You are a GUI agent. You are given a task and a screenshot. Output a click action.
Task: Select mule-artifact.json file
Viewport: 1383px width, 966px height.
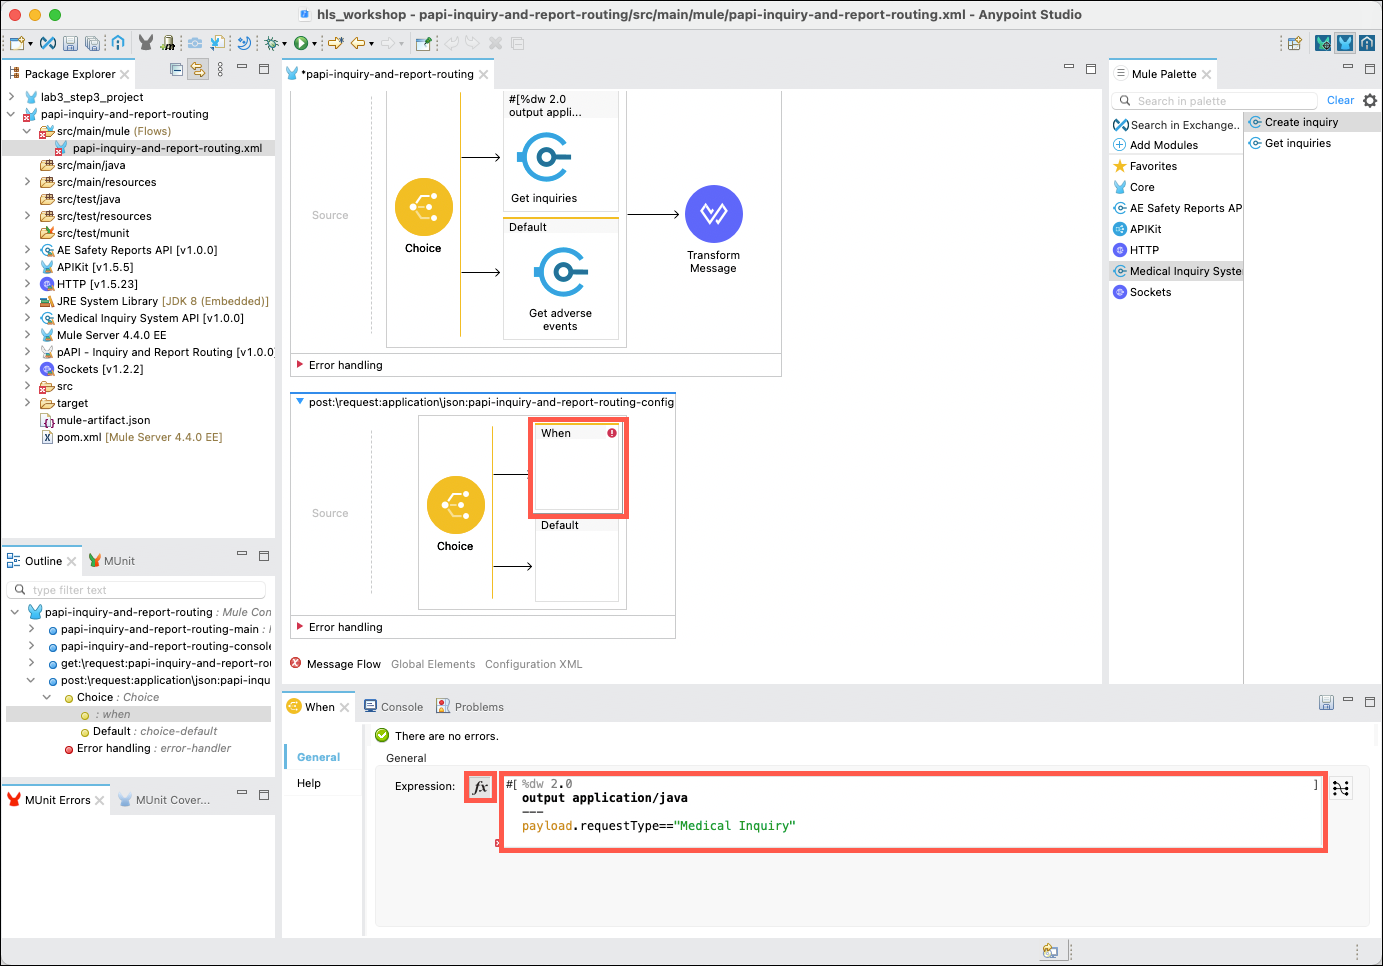96,420
